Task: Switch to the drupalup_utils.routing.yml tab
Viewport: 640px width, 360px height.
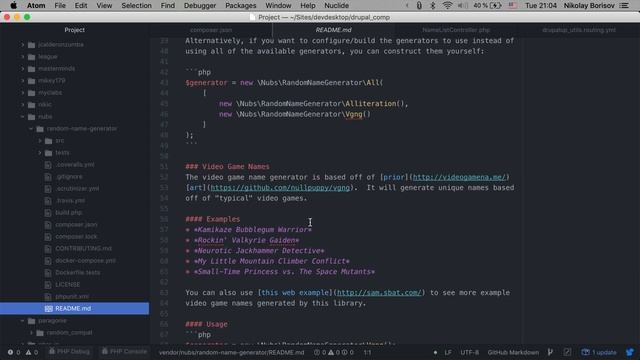Action: (579, 30)
